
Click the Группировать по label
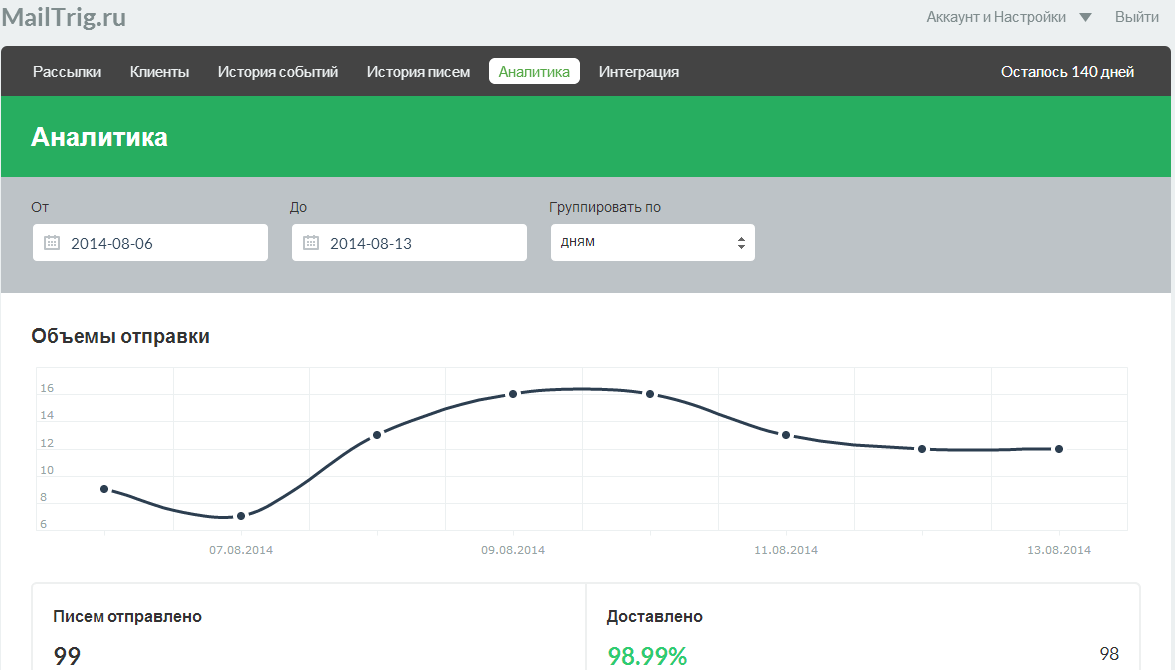[x=605, y=207]
